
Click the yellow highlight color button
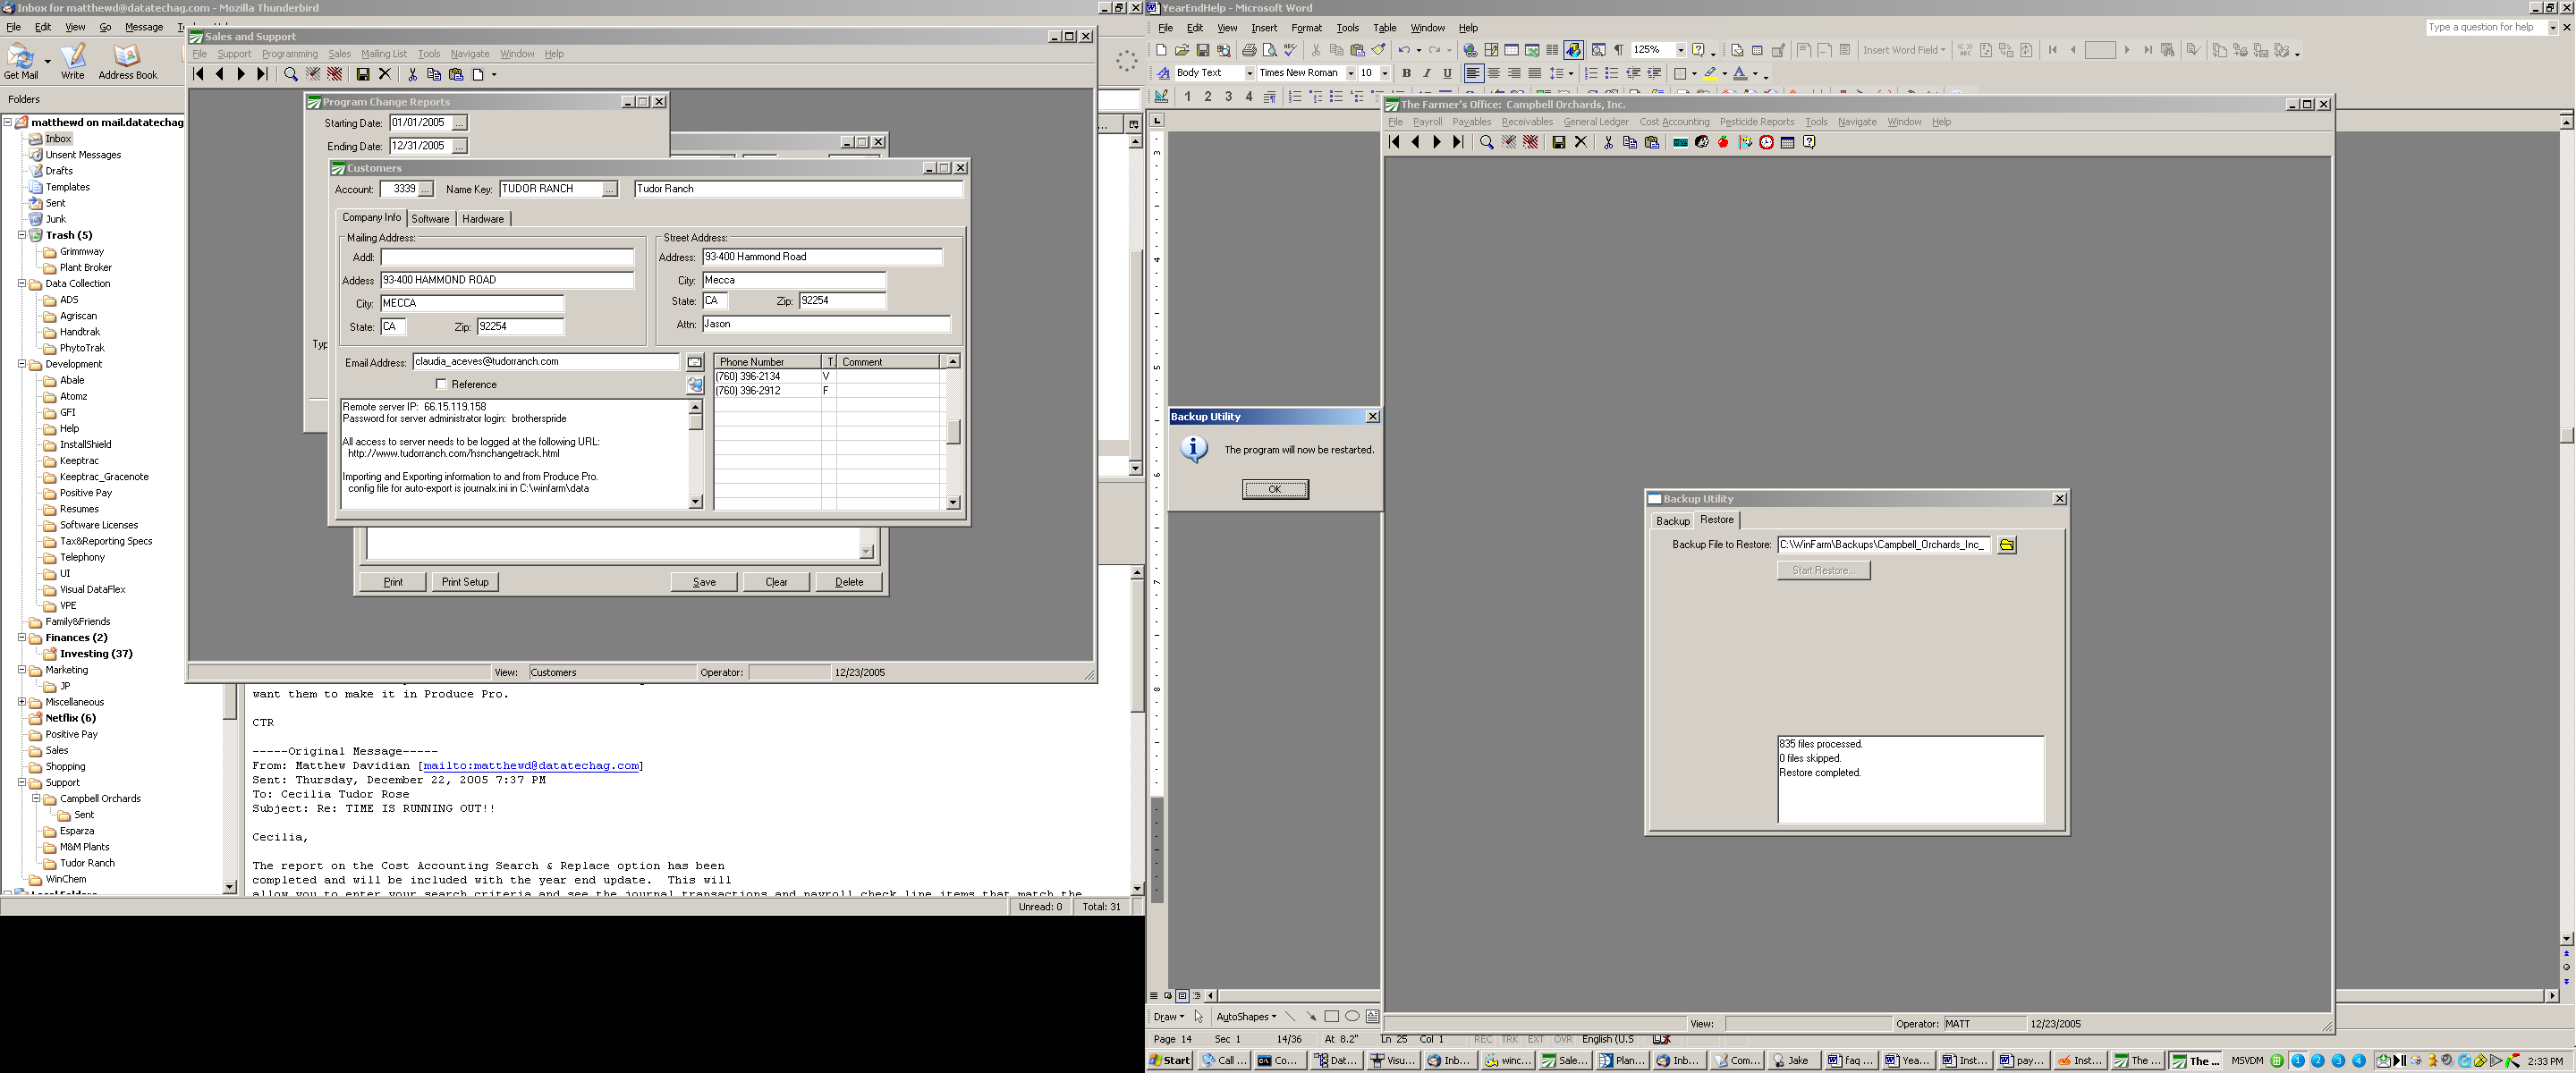[1710, 73]
